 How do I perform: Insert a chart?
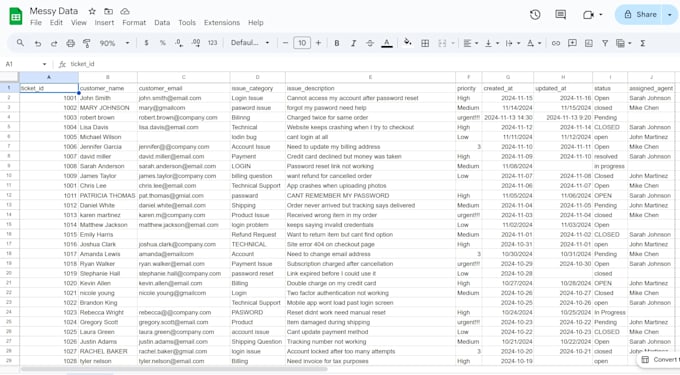click(588, 43)
